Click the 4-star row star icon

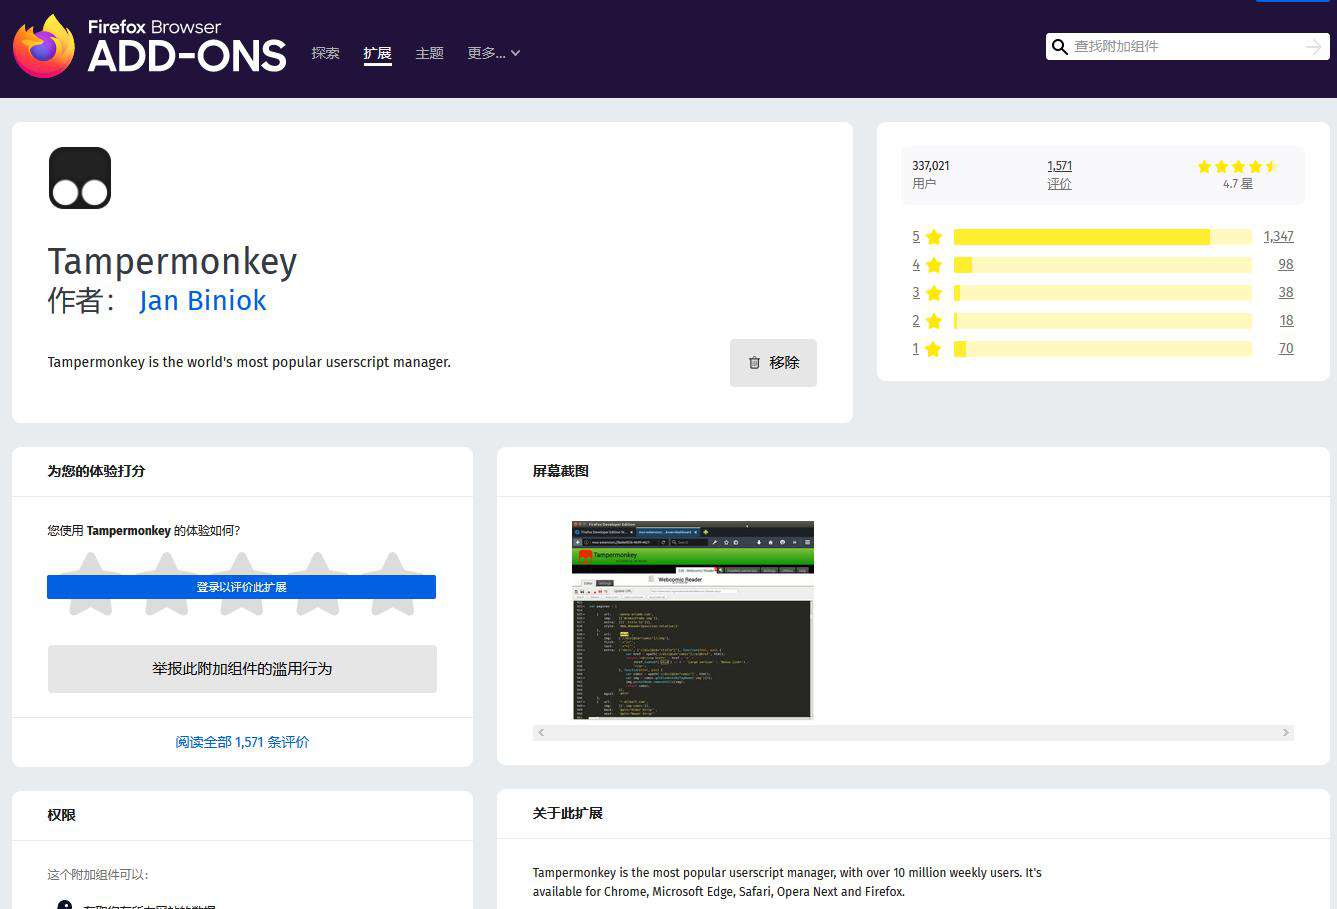pyautogui.click(x=934, y=265)
